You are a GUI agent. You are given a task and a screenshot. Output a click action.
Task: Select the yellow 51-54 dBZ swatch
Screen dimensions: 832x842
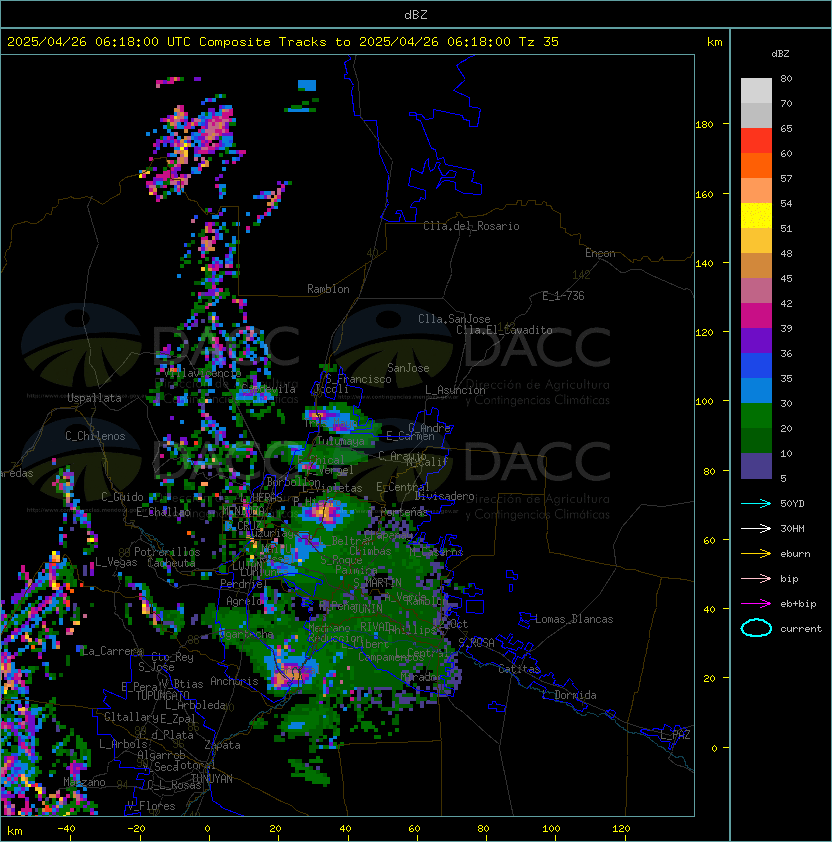coord(756,215)
